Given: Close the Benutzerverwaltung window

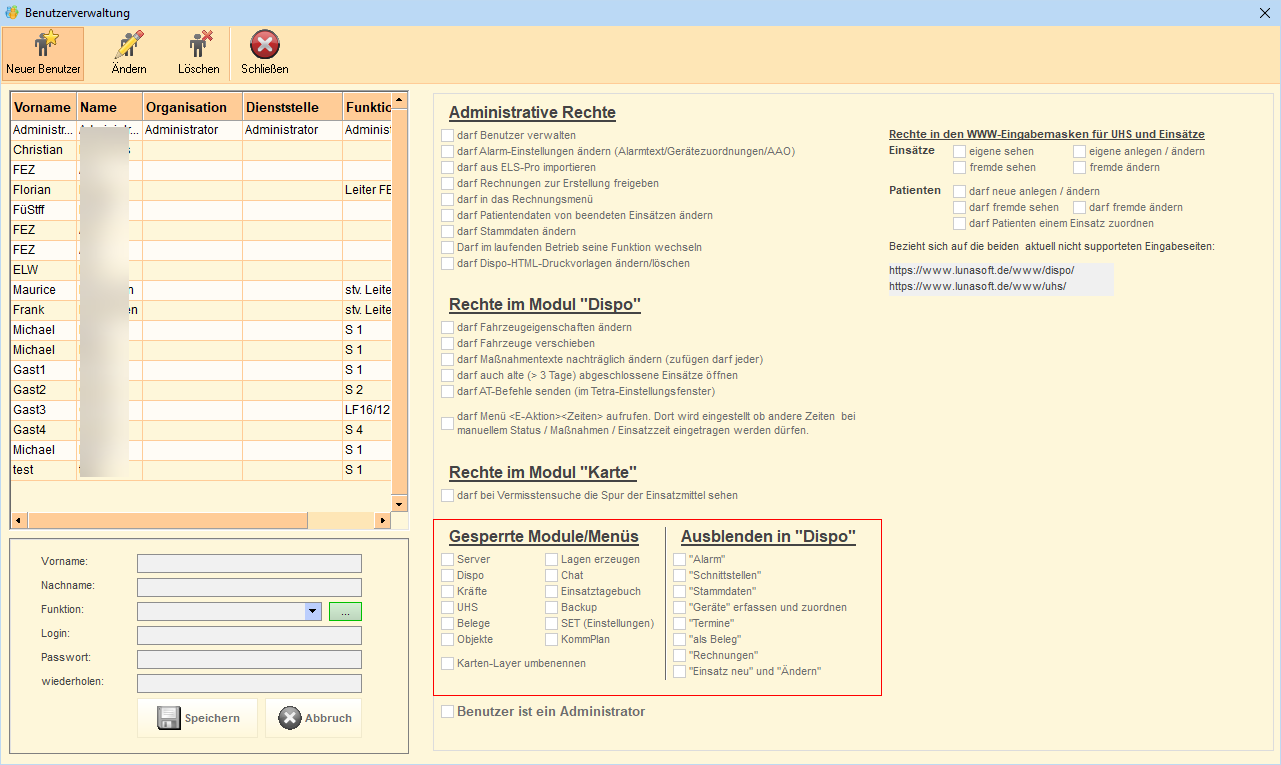Looking at the screenshot, I should (x=1265, y=12).
